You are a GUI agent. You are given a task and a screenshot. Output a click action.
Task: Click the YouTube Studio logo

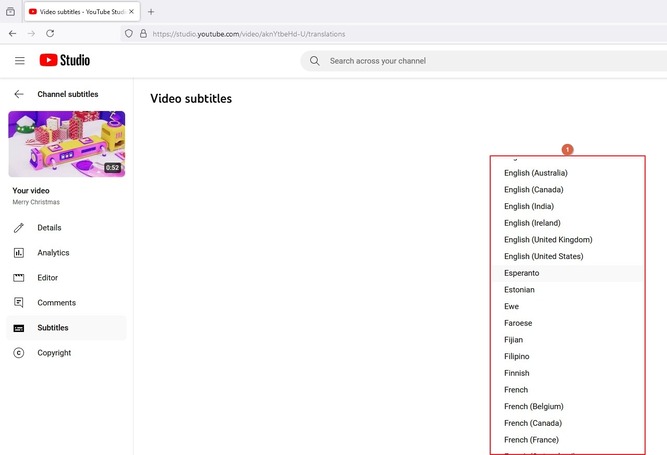tap(65, 60)
